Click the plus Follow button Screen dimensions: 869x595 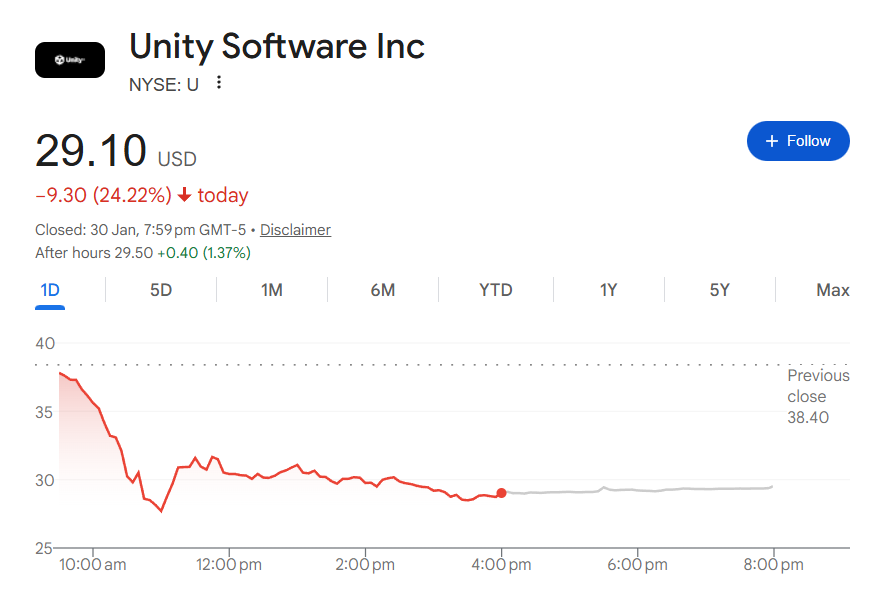pyautogui.click(x=798, y=141)
